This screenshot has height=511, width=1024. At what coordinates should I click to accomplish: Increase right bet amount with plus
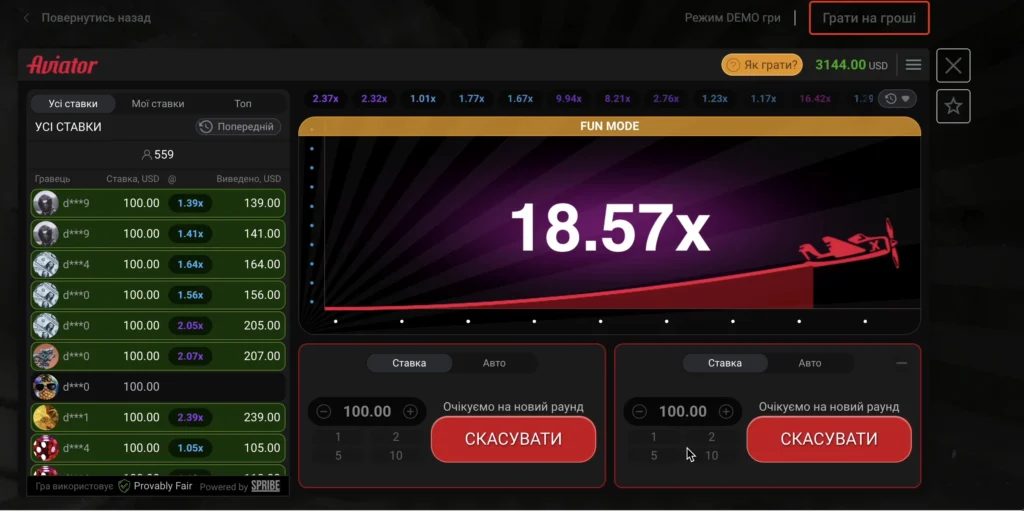coord(726,411)
